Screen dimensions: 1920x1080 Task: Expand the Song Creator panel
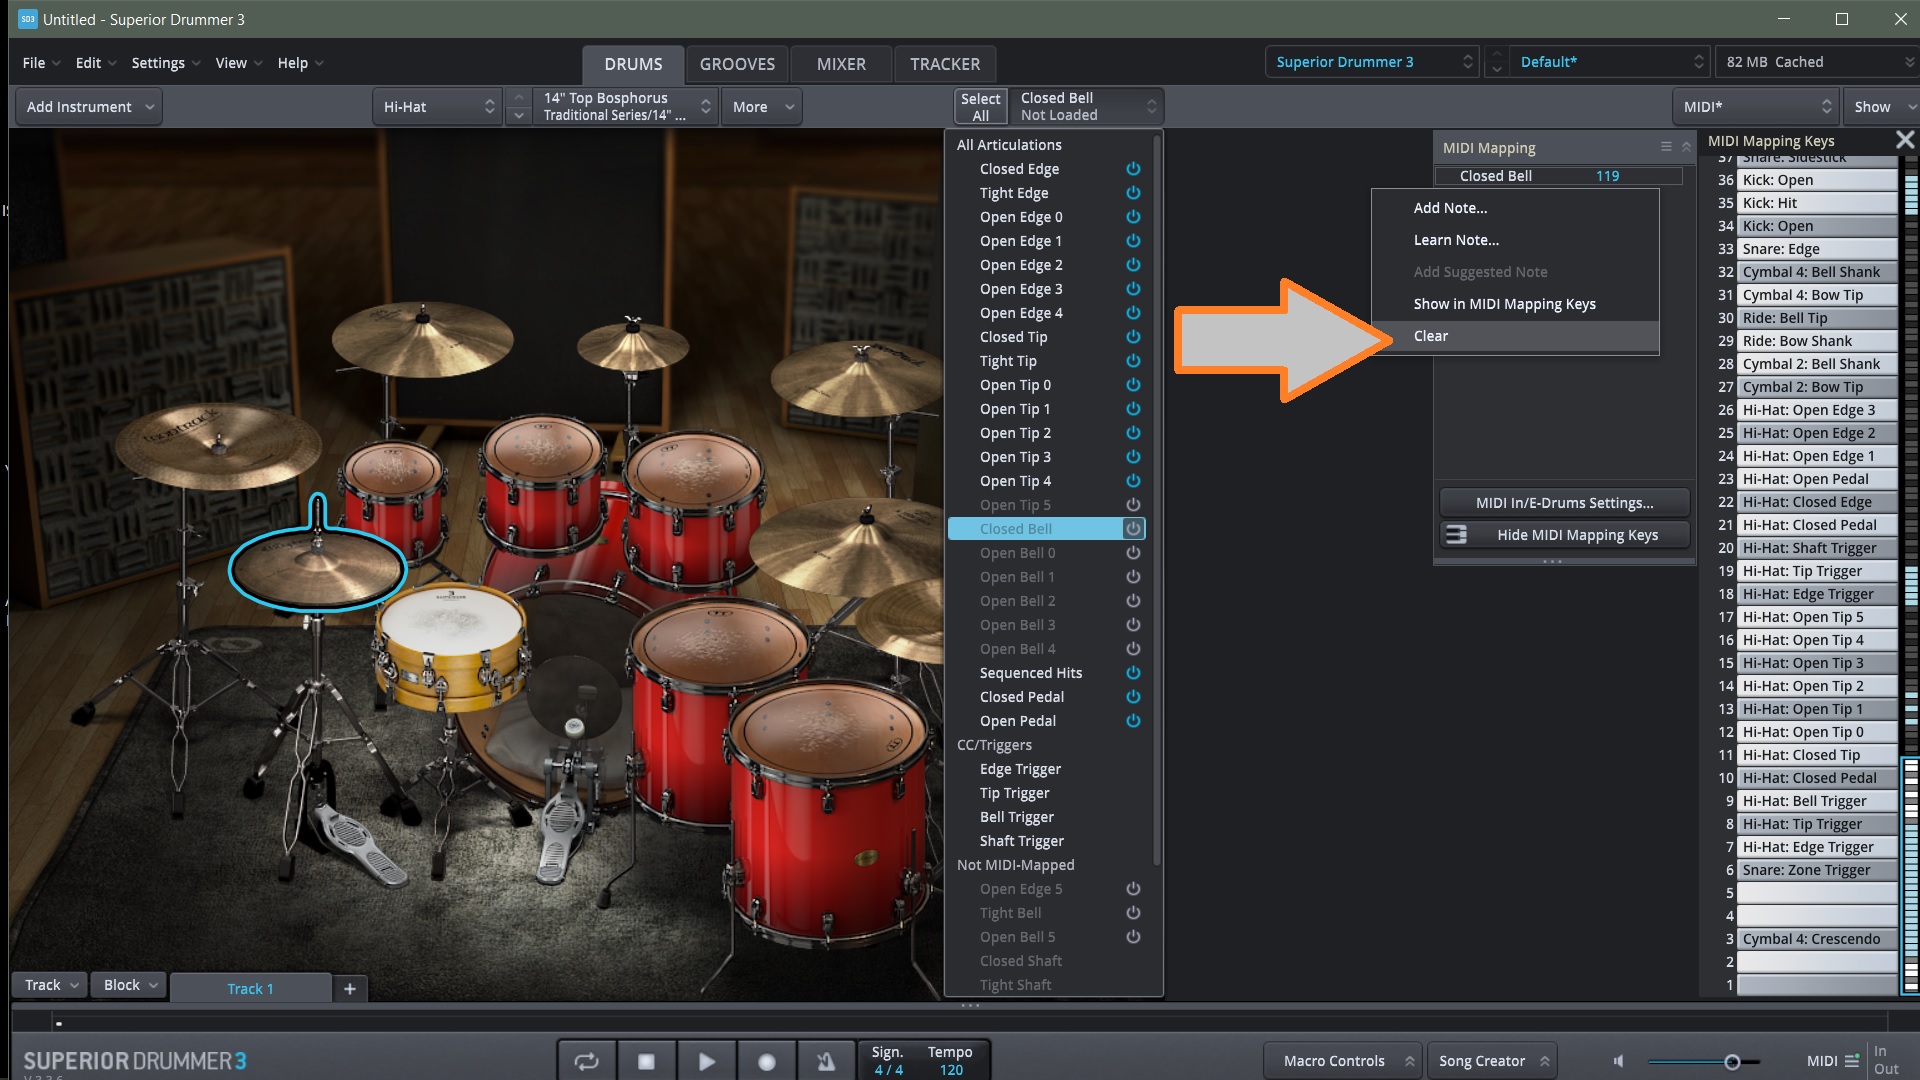[x=1493, y=1061]
